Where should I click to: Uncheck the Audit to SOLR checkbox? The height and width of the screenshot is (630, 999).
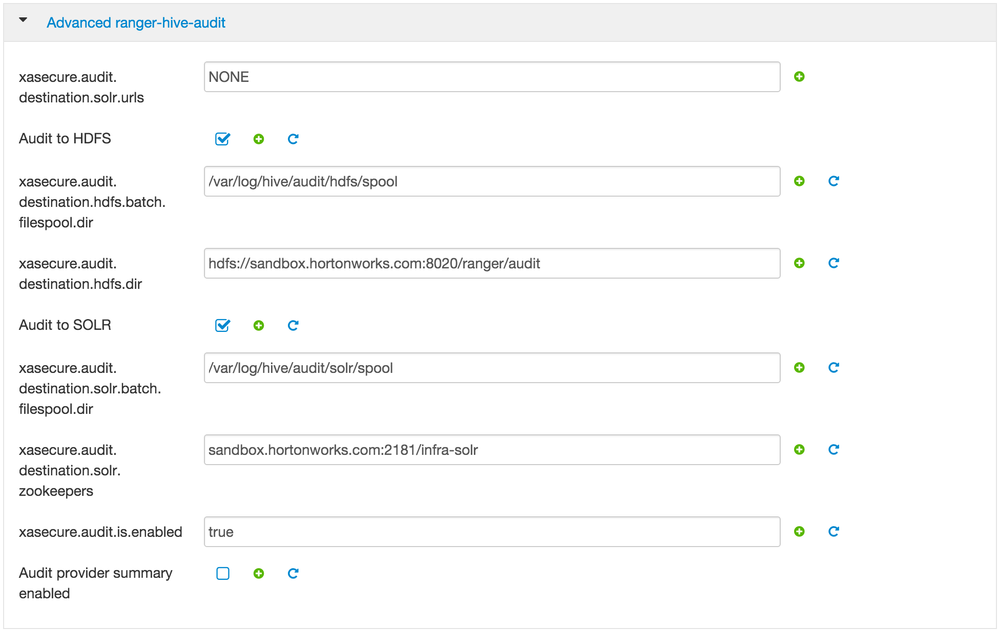[x=223, y=325]
